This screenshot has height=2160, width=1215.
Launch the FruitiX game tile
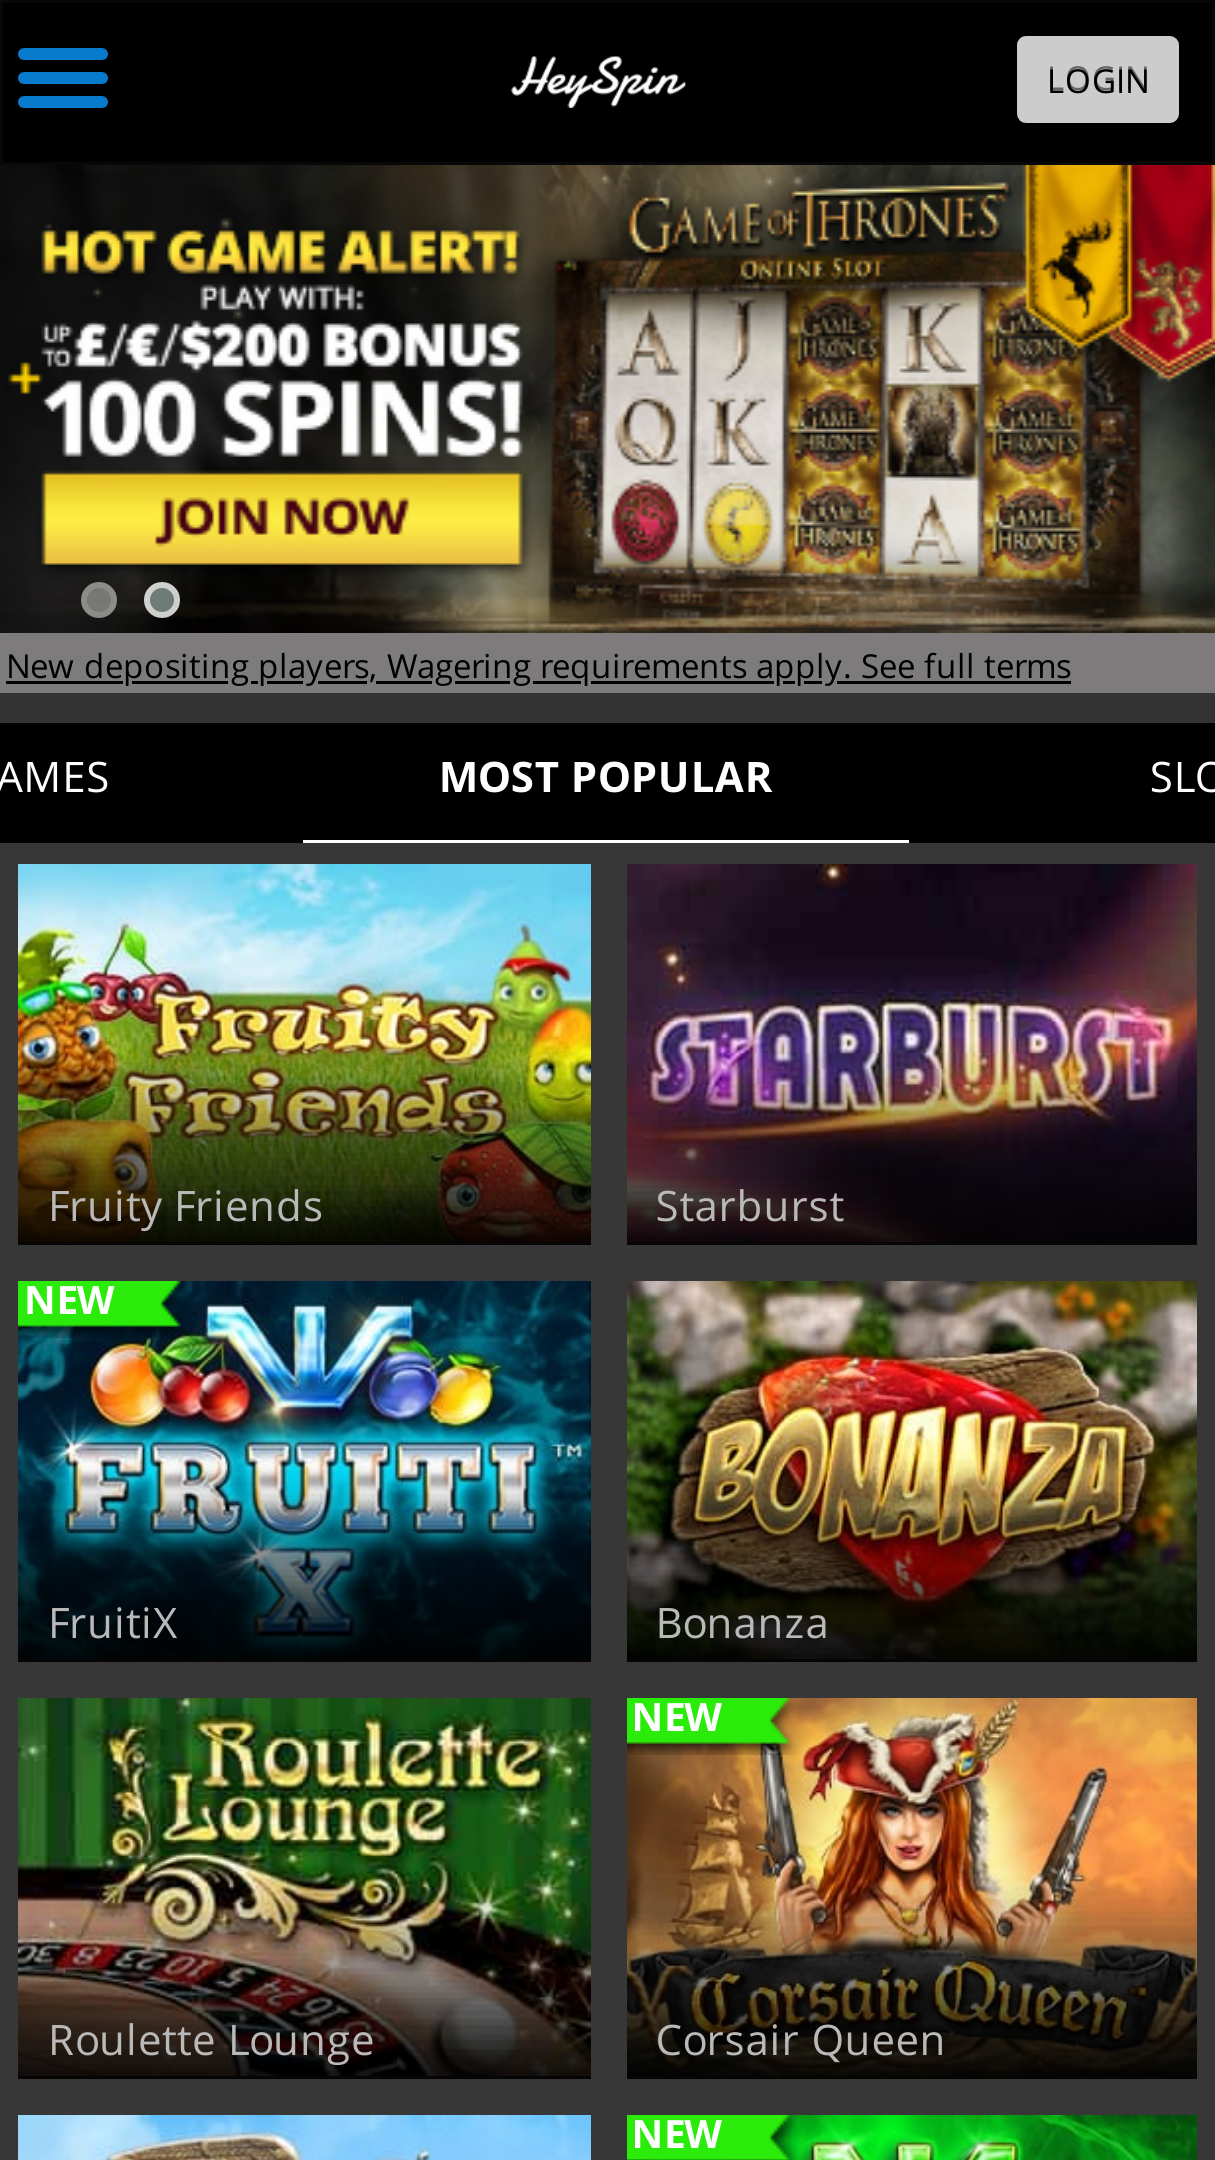[304, 1471]
